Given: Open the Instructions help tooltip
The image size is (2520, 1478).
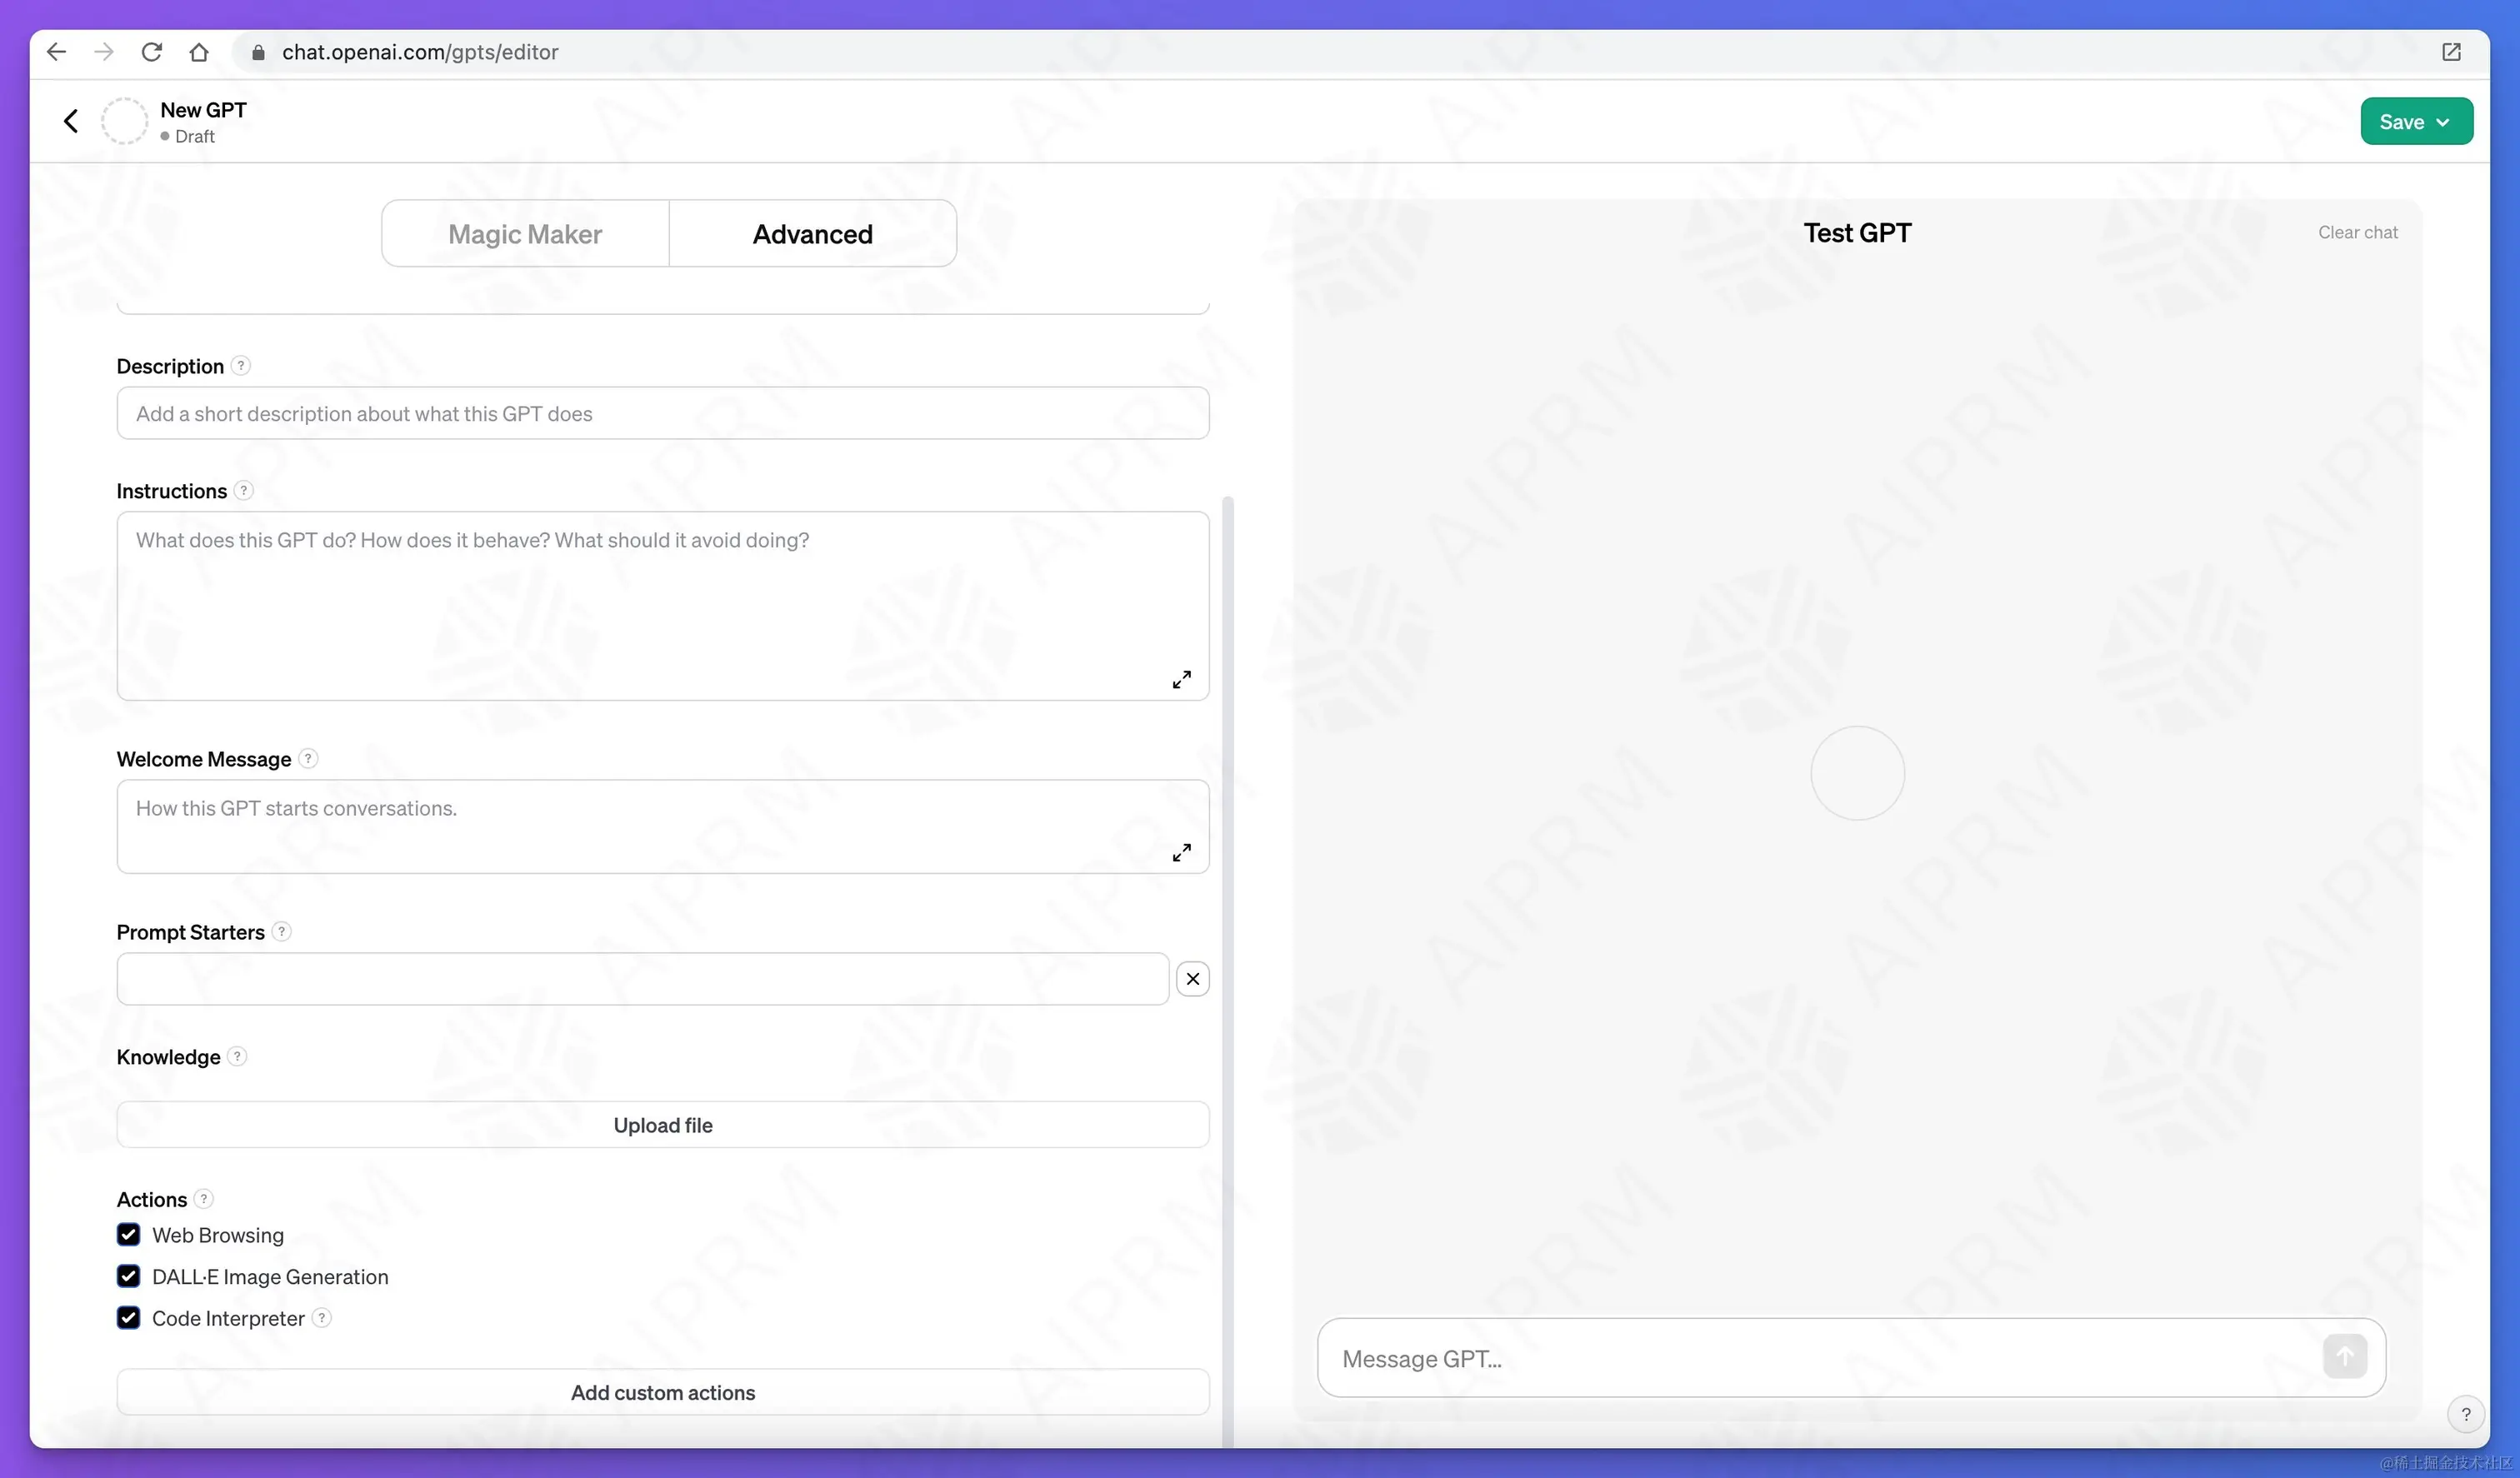Looking at the screenshot, I should 244,491.
